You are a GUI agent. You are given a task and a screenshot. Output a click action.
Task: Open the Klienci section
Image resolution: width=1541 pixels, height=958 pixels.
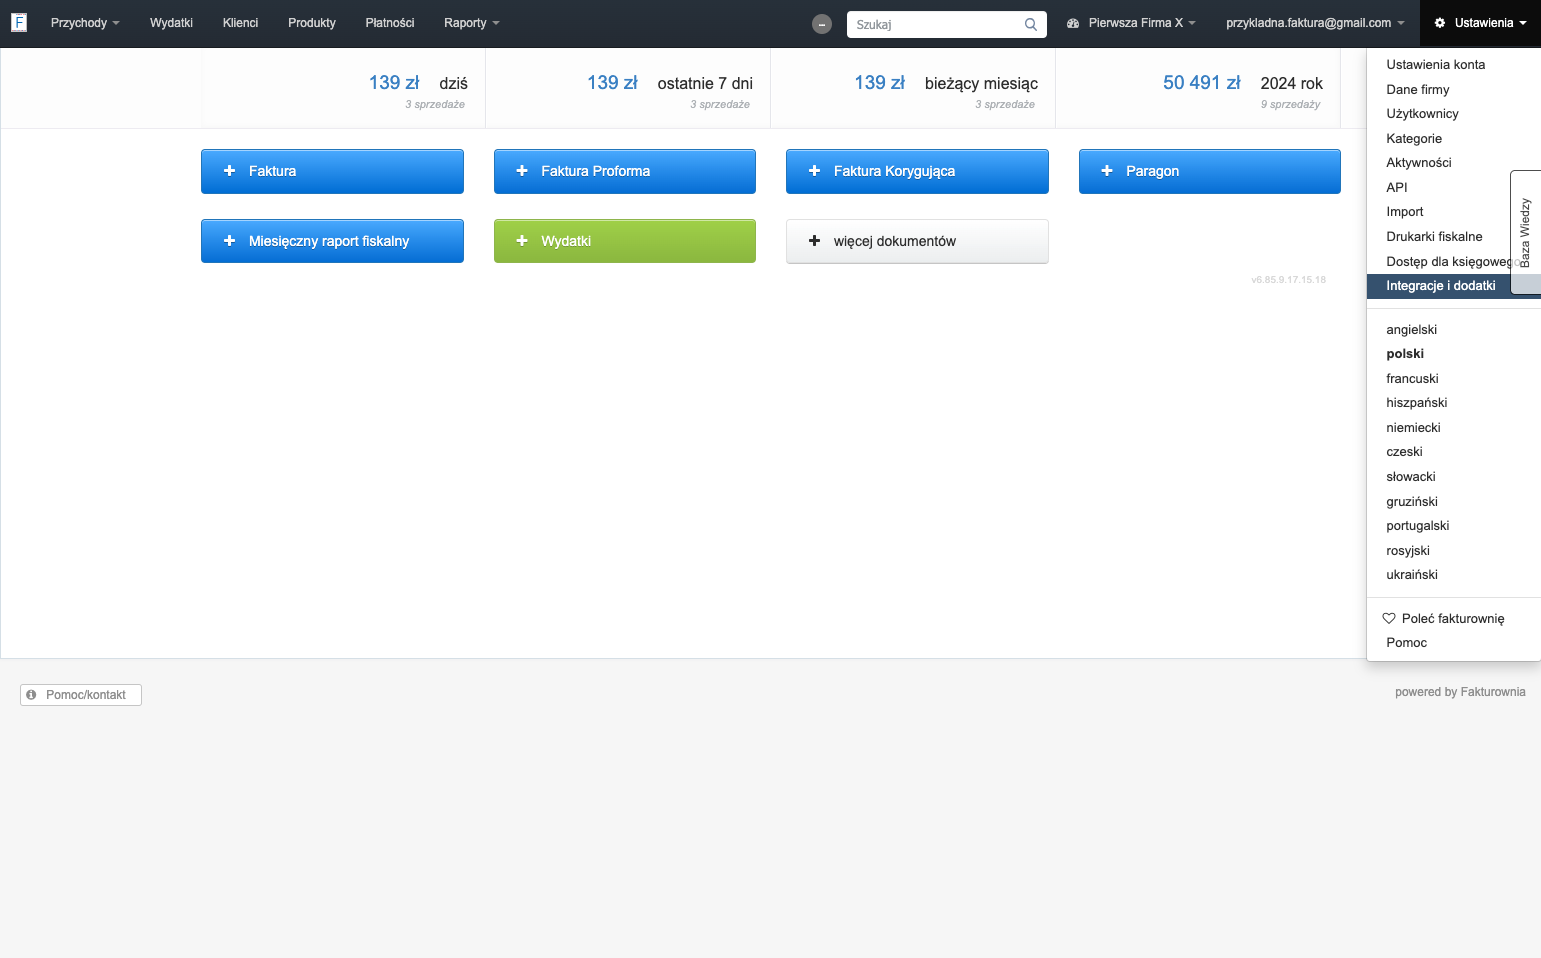(240, 23)
